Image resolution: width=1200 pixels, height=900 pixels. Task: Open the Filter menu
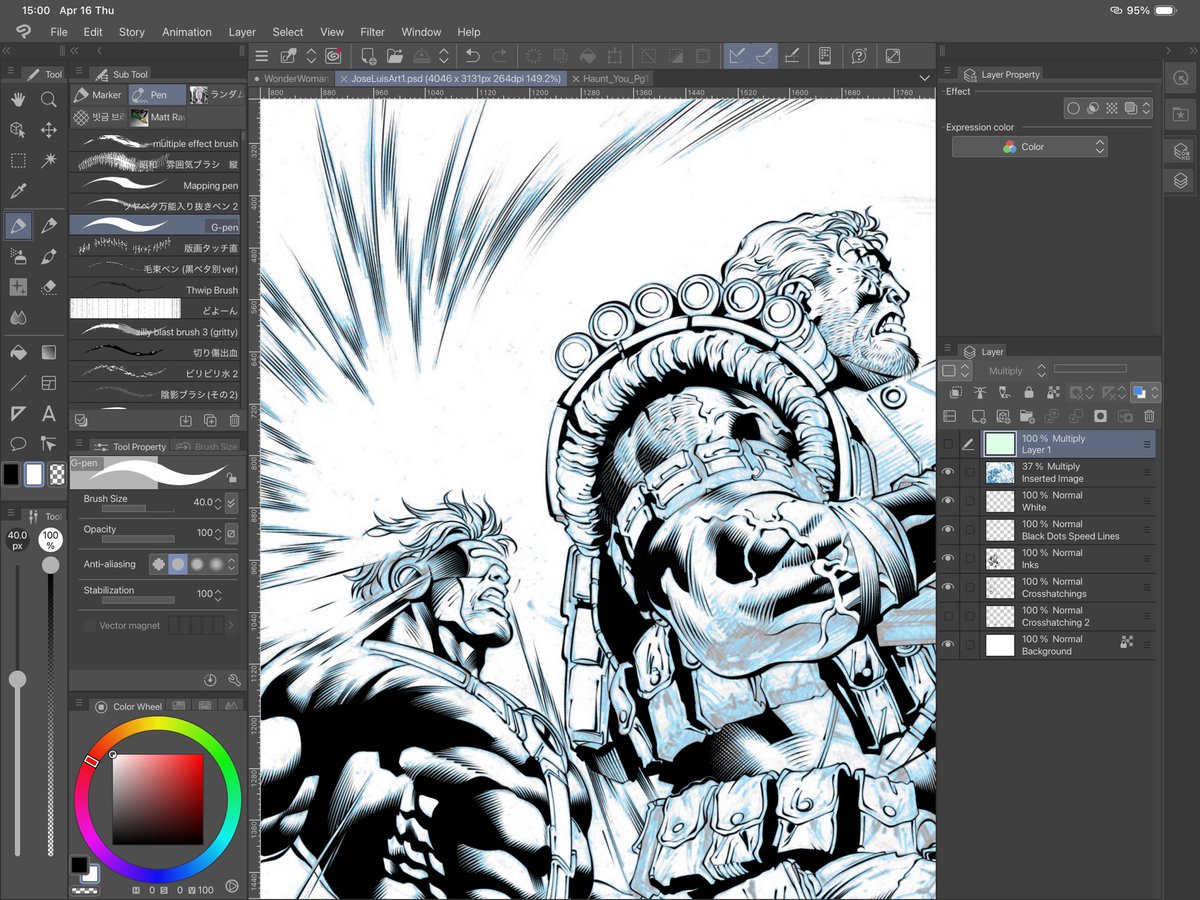[x=372, y=32]
